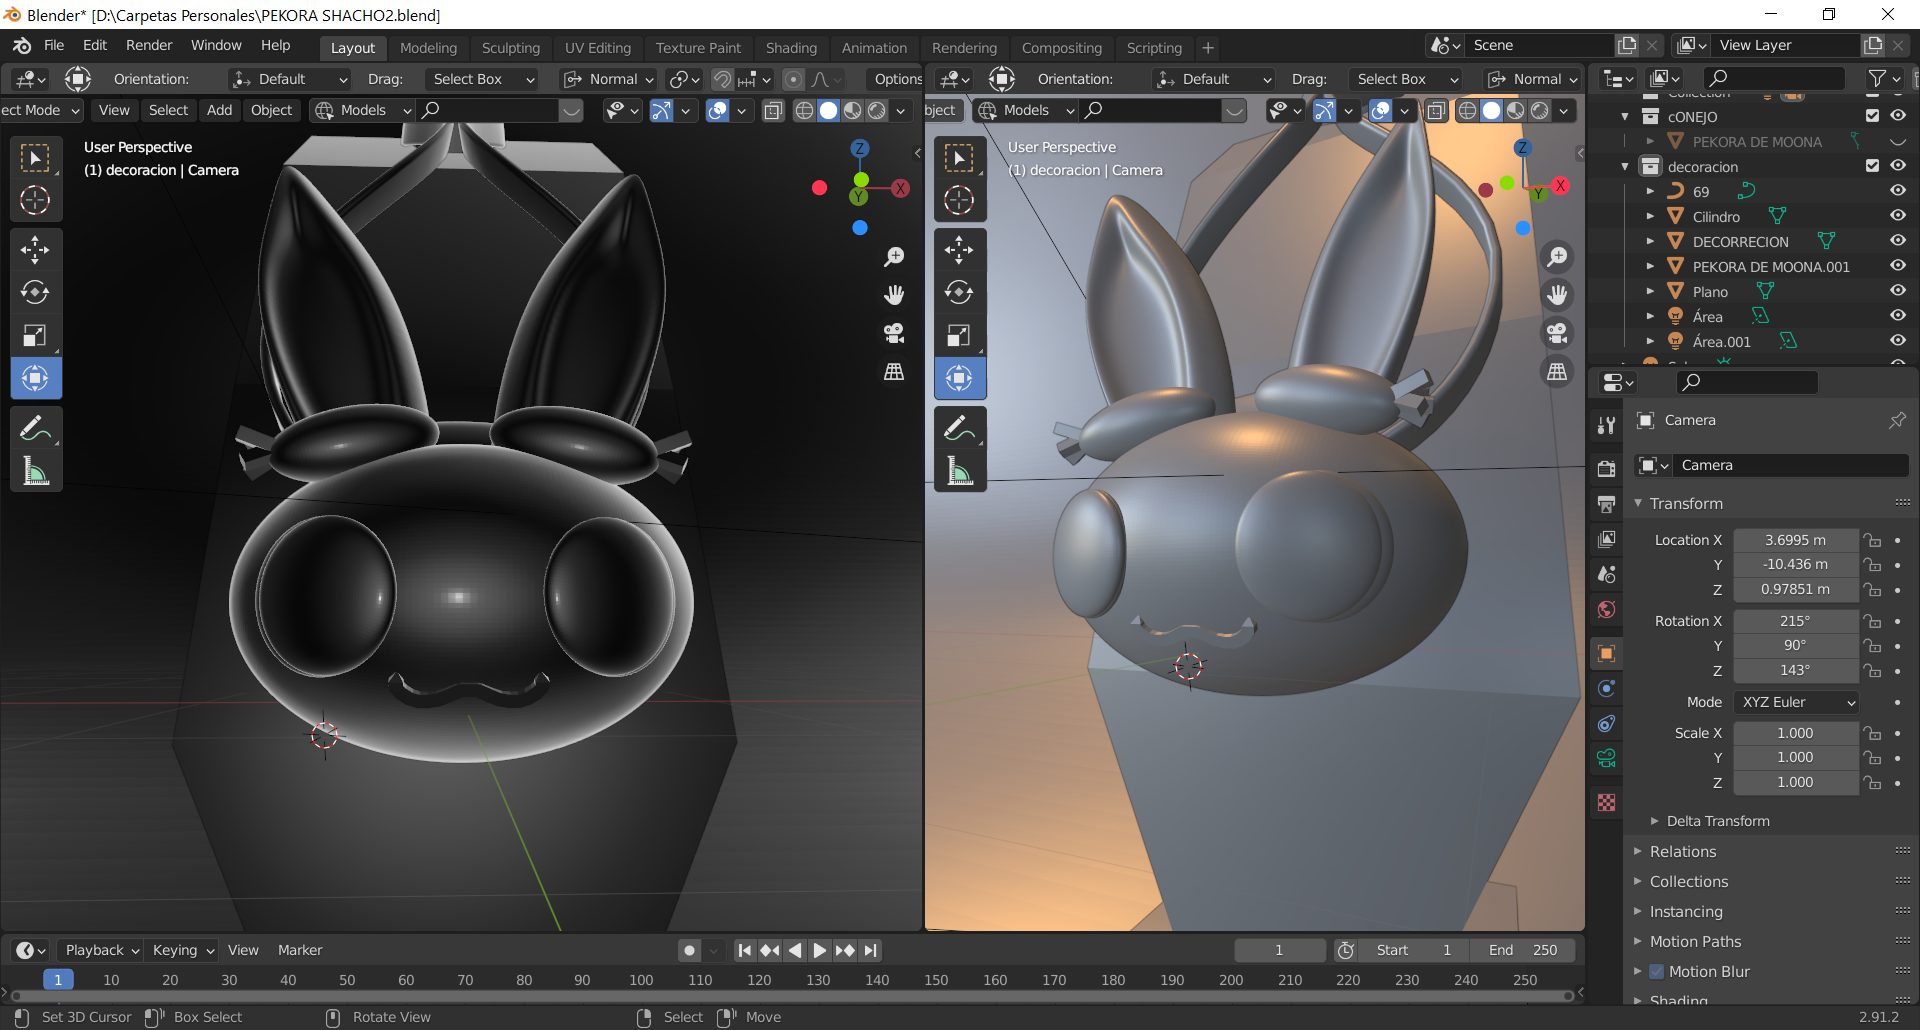This screenshot has width=1920, height=1030.
Task: Select the Annotate pencil tool in left viewport
Action: (x=35, y=428)
